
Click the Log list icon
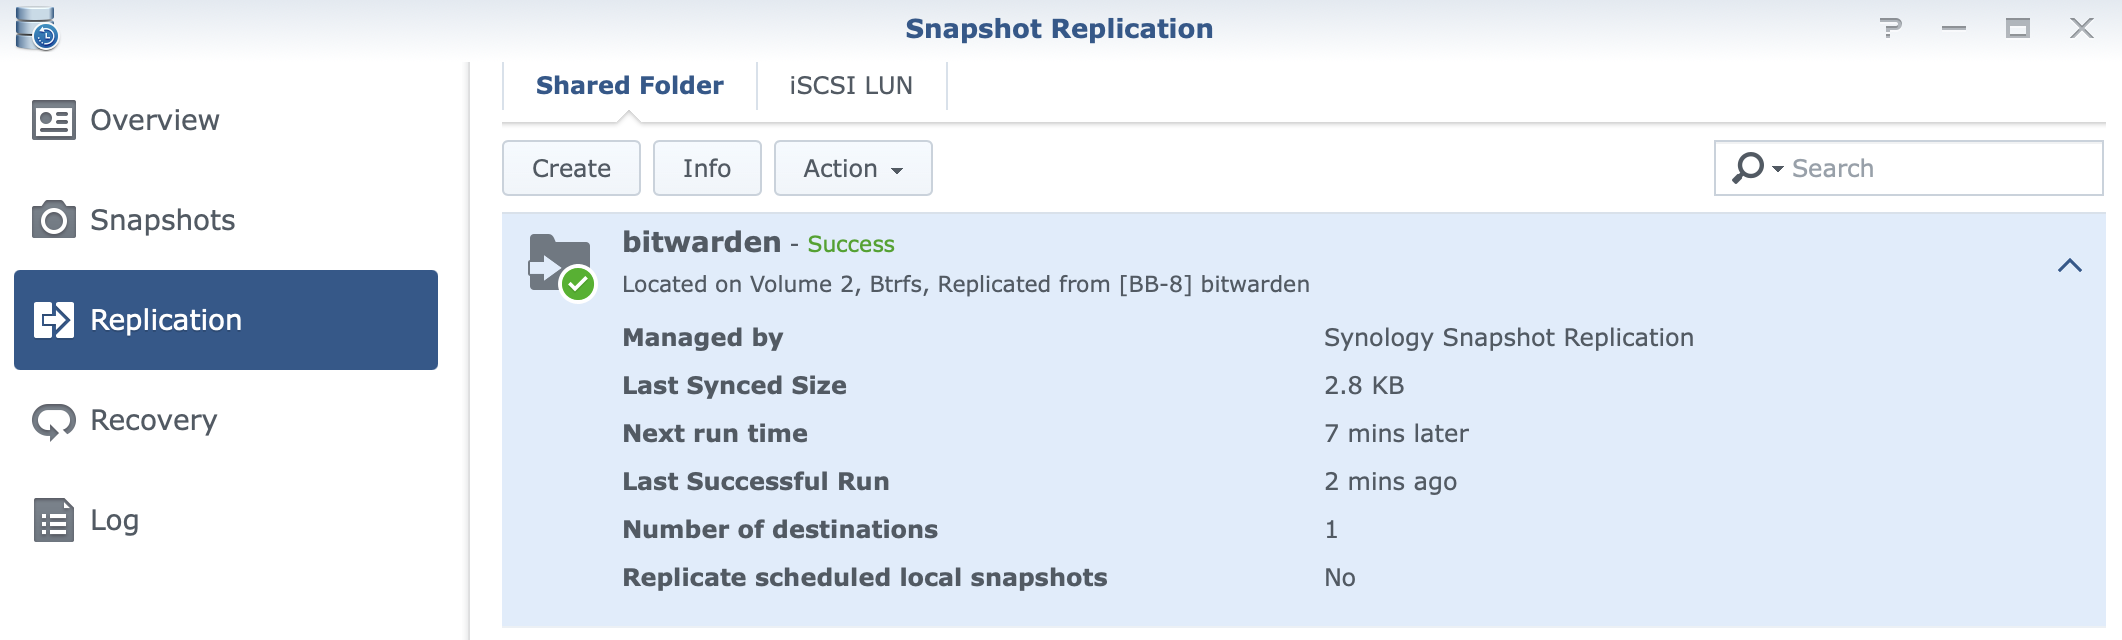pyautogui.click(x=53, y=520)
